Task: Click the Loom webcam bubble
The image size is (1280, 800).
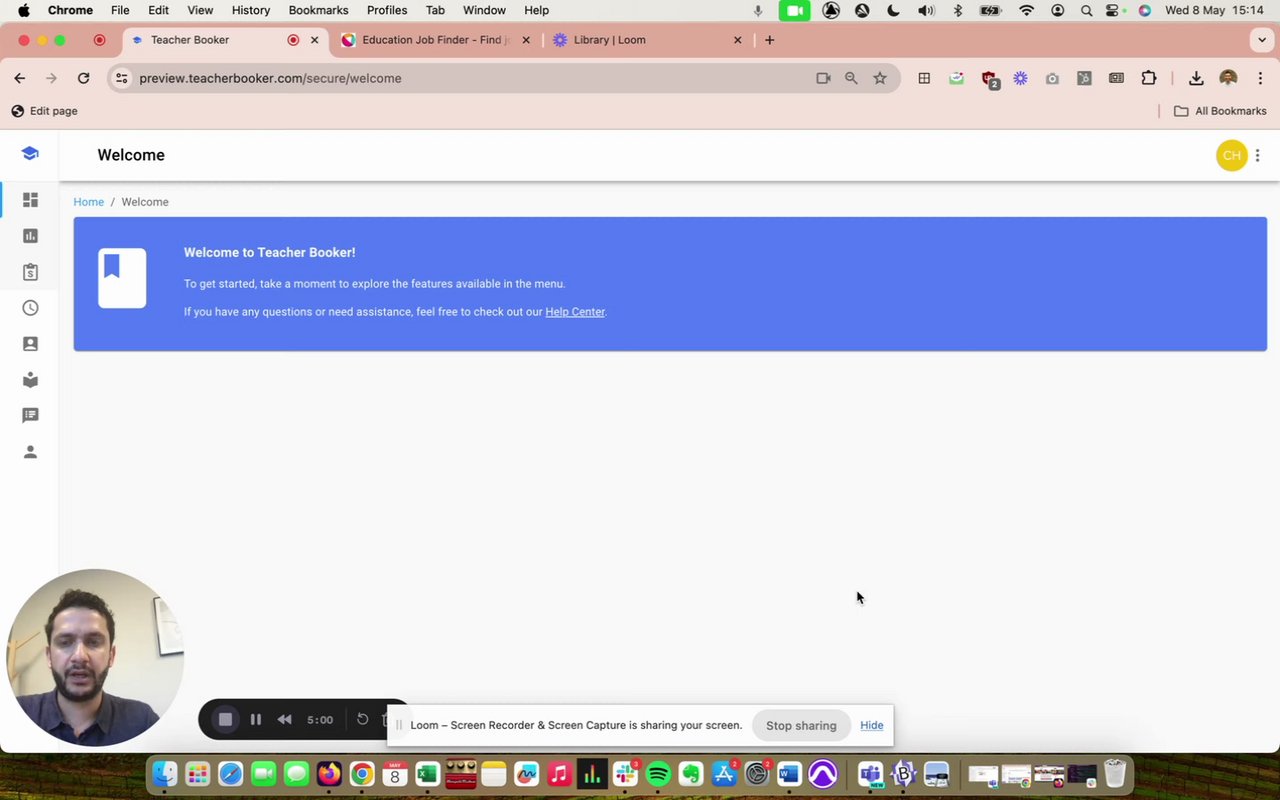Action: pos(95,657)
